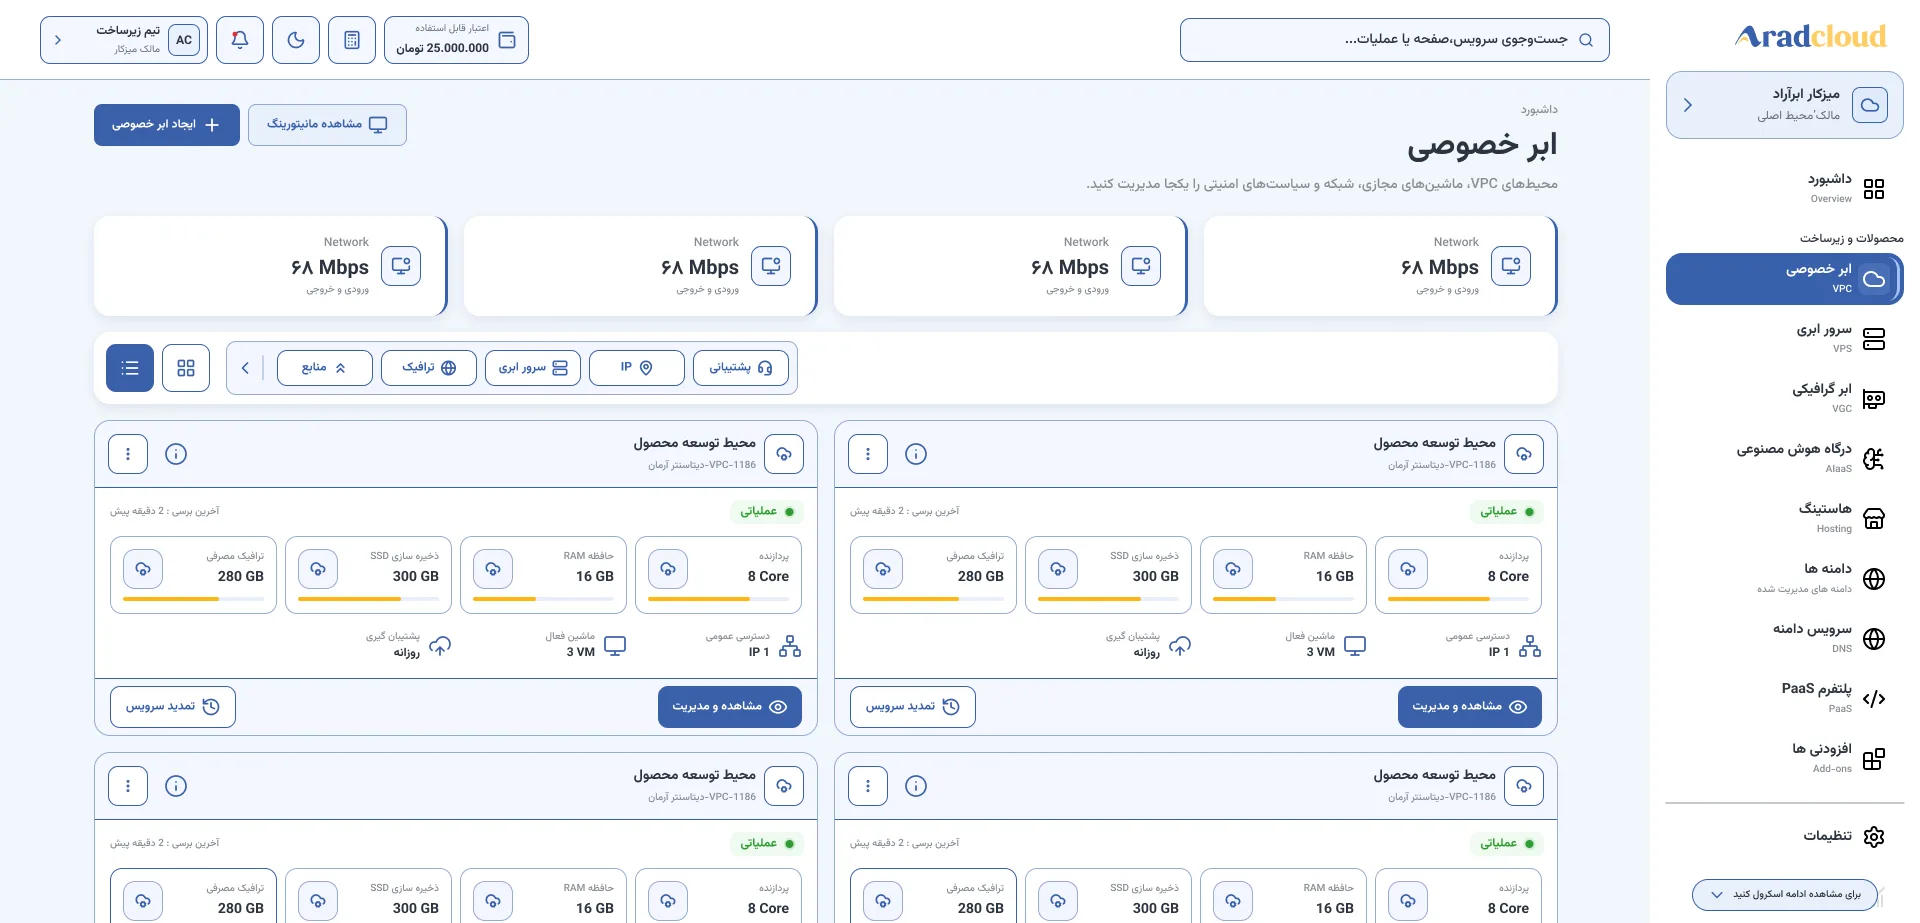Click تمدید سرویس on top-left card
Image resolution: width=1920 pixels, height=923 pixels.
click(173, 707)
